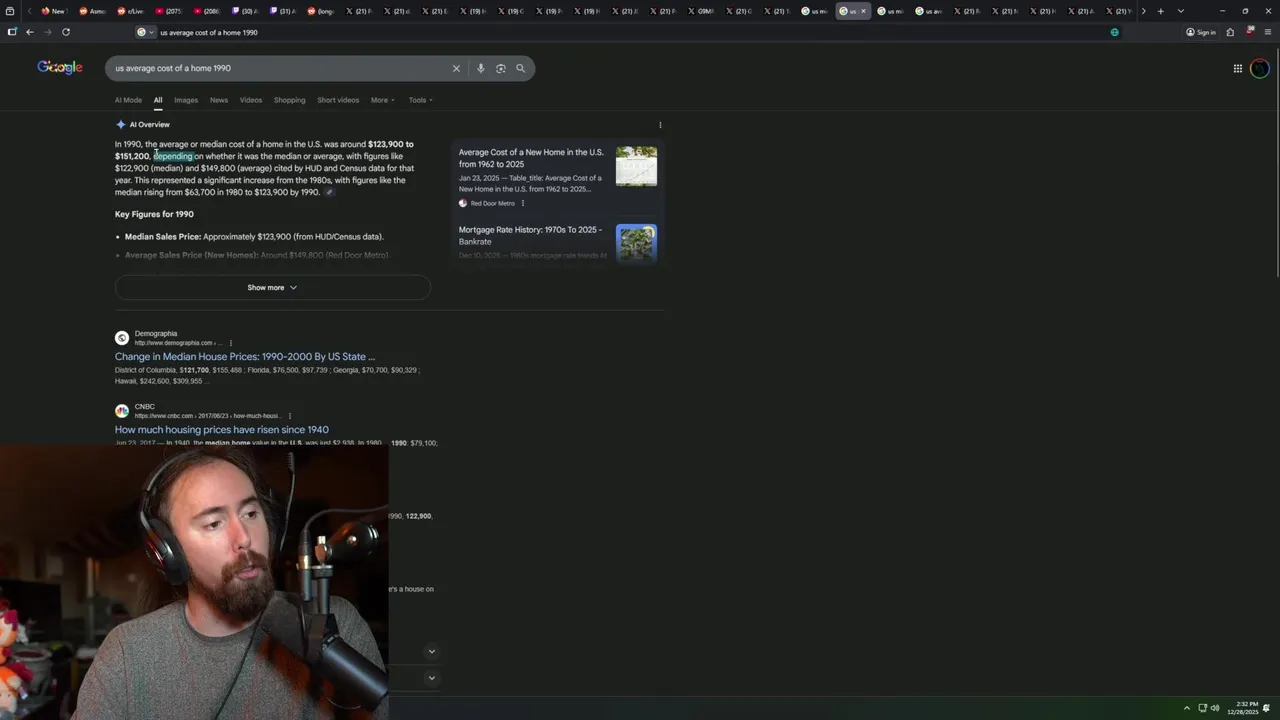Start voice search with the microphone icon

point(480,68)
